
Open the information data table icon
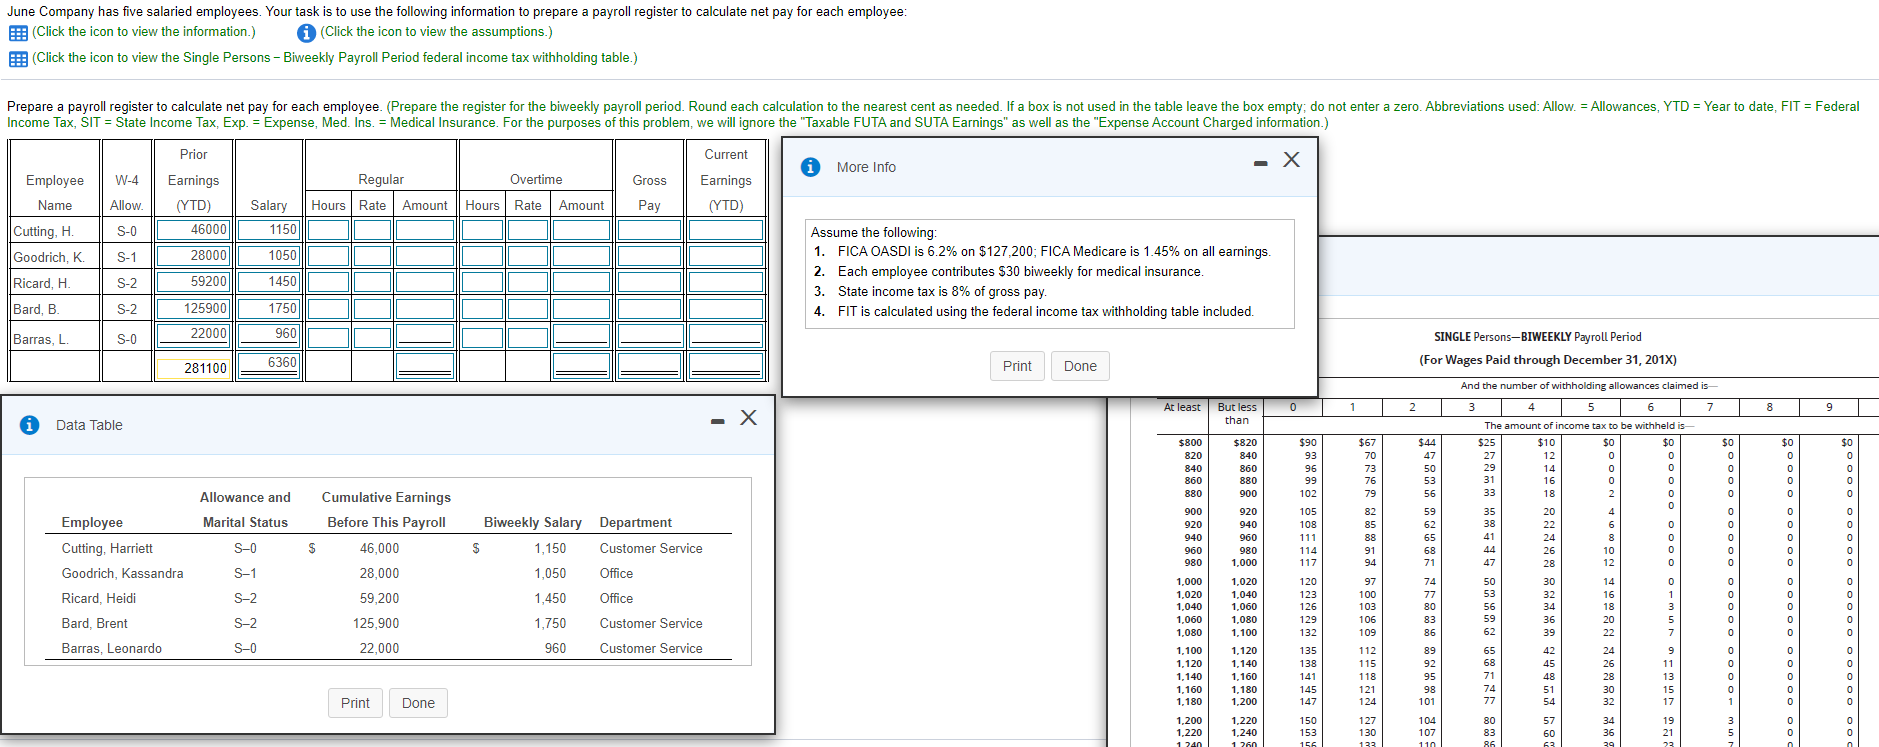point(18,33)
